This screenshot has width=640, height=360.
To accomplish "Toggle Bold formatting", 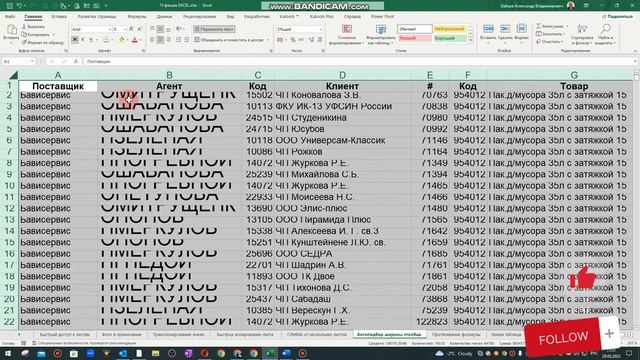I will tap(75, 40).
